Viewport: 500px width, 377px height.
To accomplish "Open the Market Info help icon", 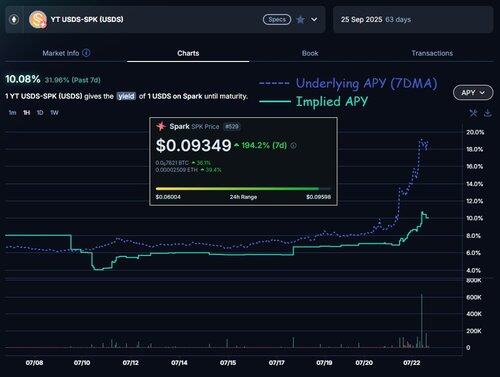I will [x=86, y=53].
